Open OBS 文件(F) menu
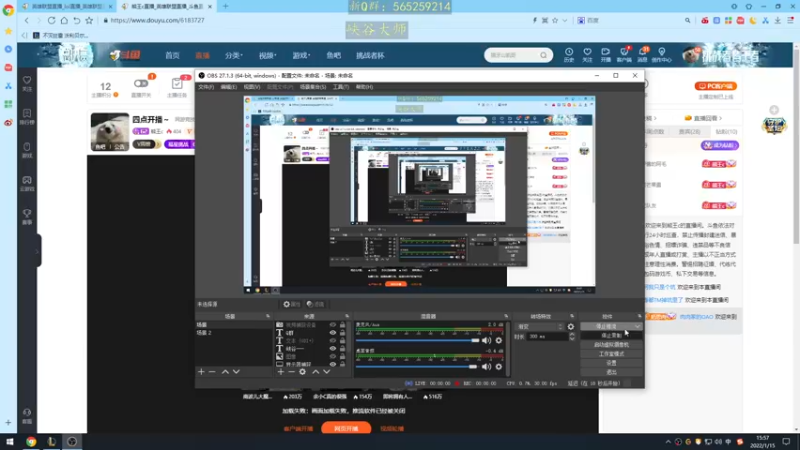The width and height of the screenshot is (800, 450). [x=206, y=87]
